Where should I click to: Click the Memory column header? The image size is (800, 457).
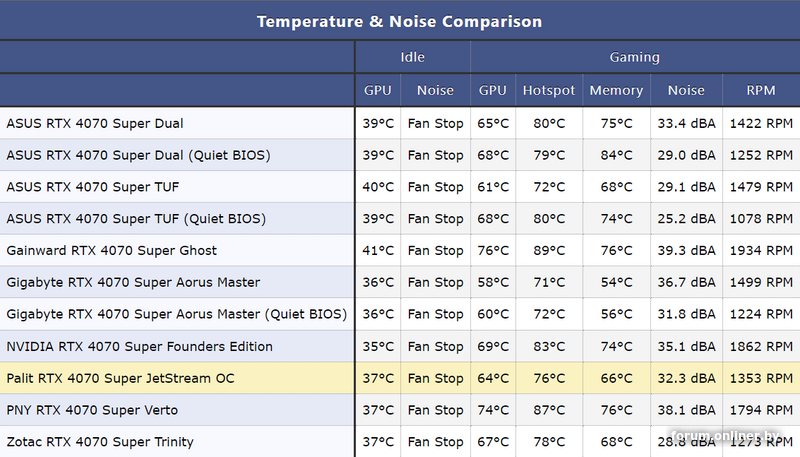click(616, 90)
